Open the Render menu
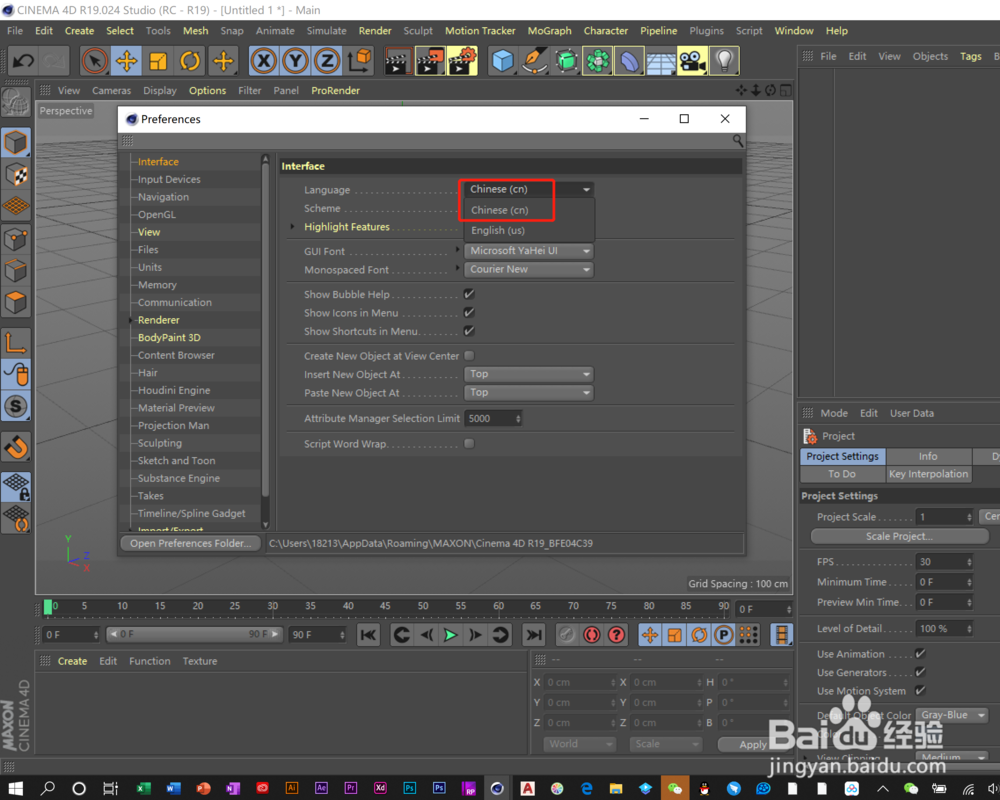The height and width of the screenshot is (800, 1000). pyautogui.click(x=375, y=31)
